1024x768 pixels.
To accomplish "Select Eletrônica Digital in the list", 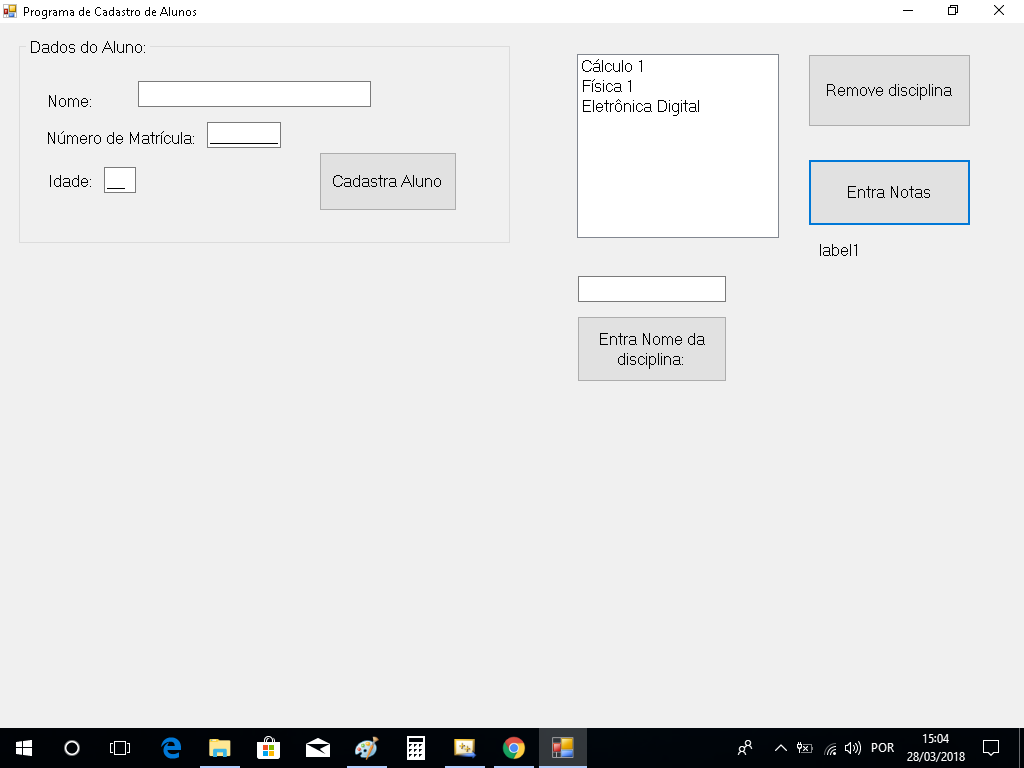I will pyautogui.click(x=641, y=106).
